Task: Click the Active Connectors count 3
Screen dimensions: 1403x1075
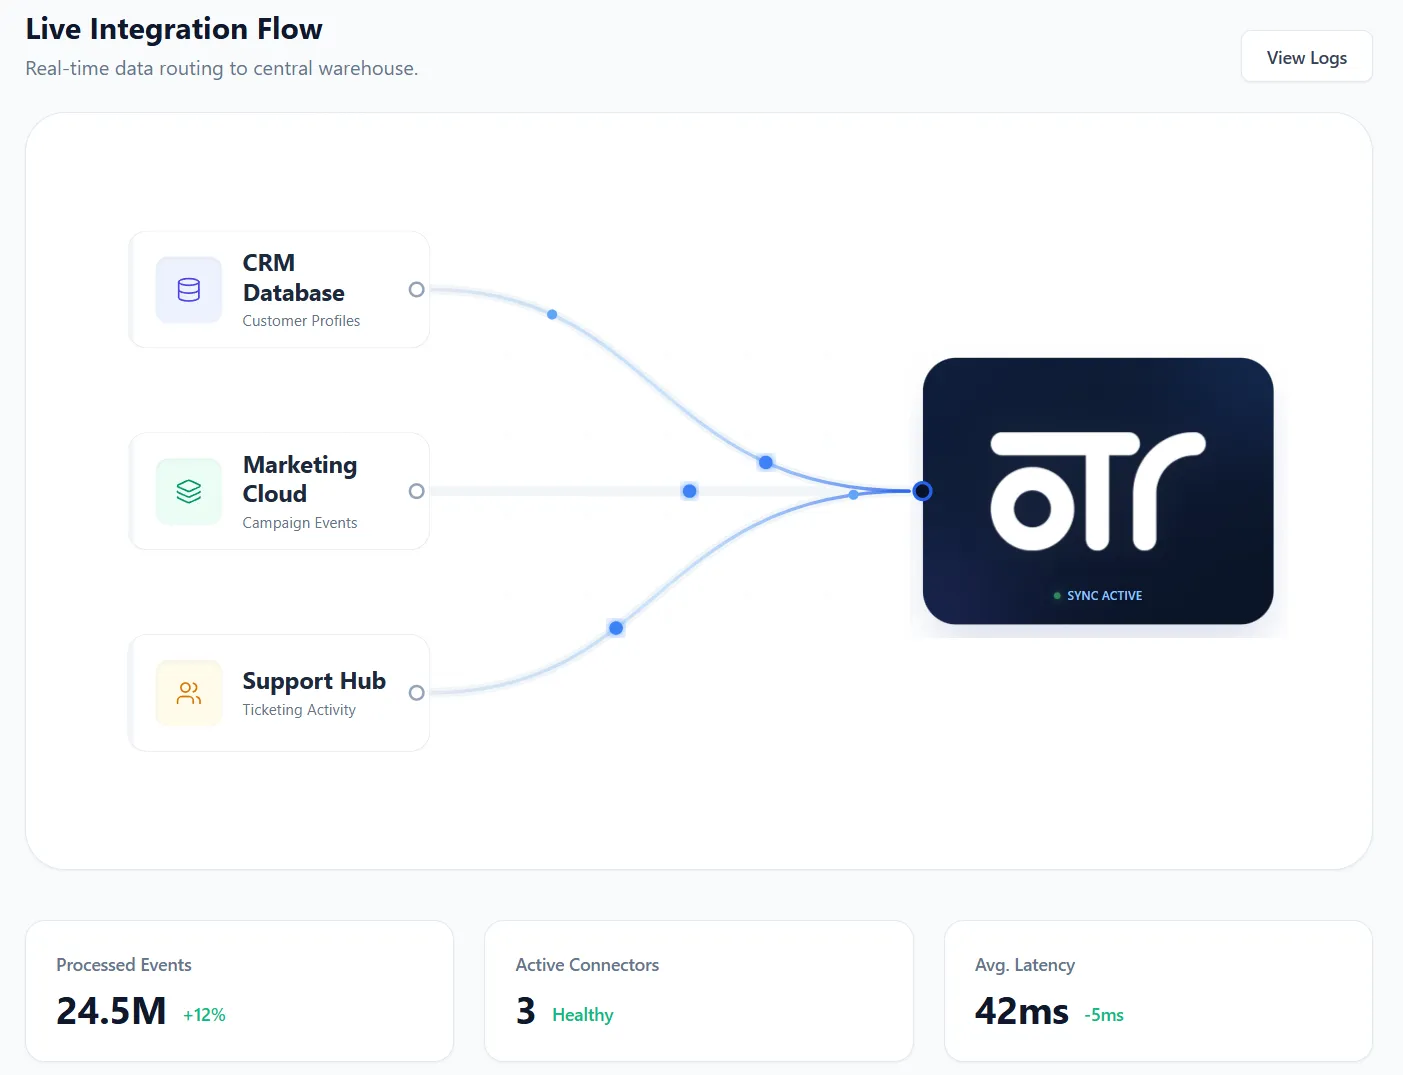Action: coord(526,1011)
